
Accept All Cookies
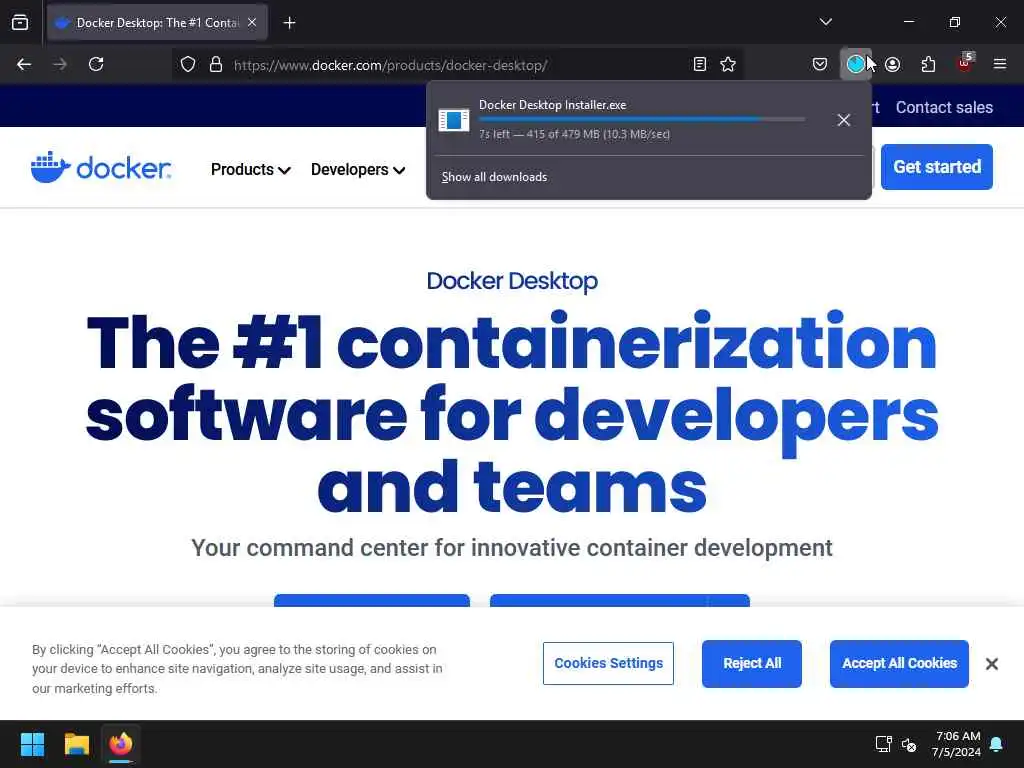(x=899, y=664)
